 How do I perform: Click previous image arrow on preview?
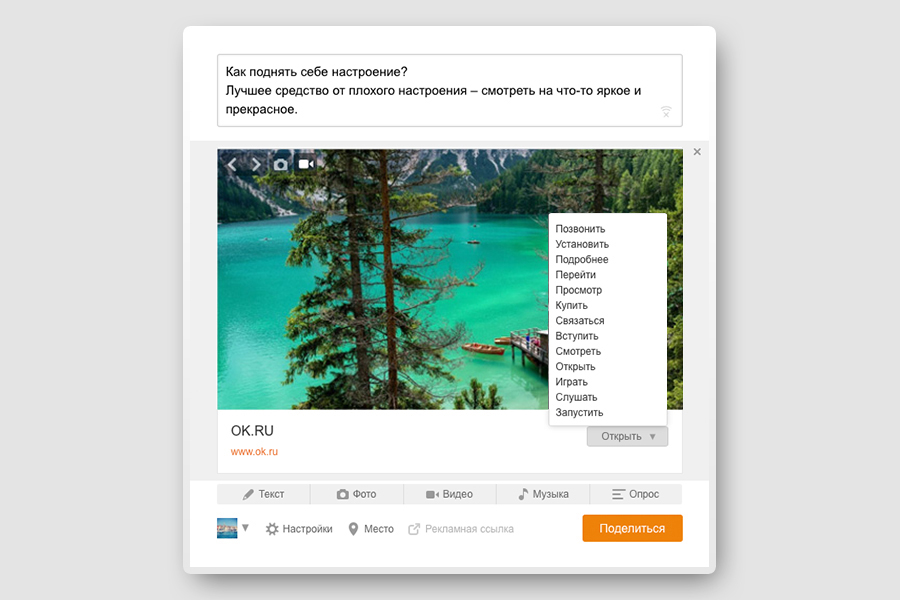point(232,165)
